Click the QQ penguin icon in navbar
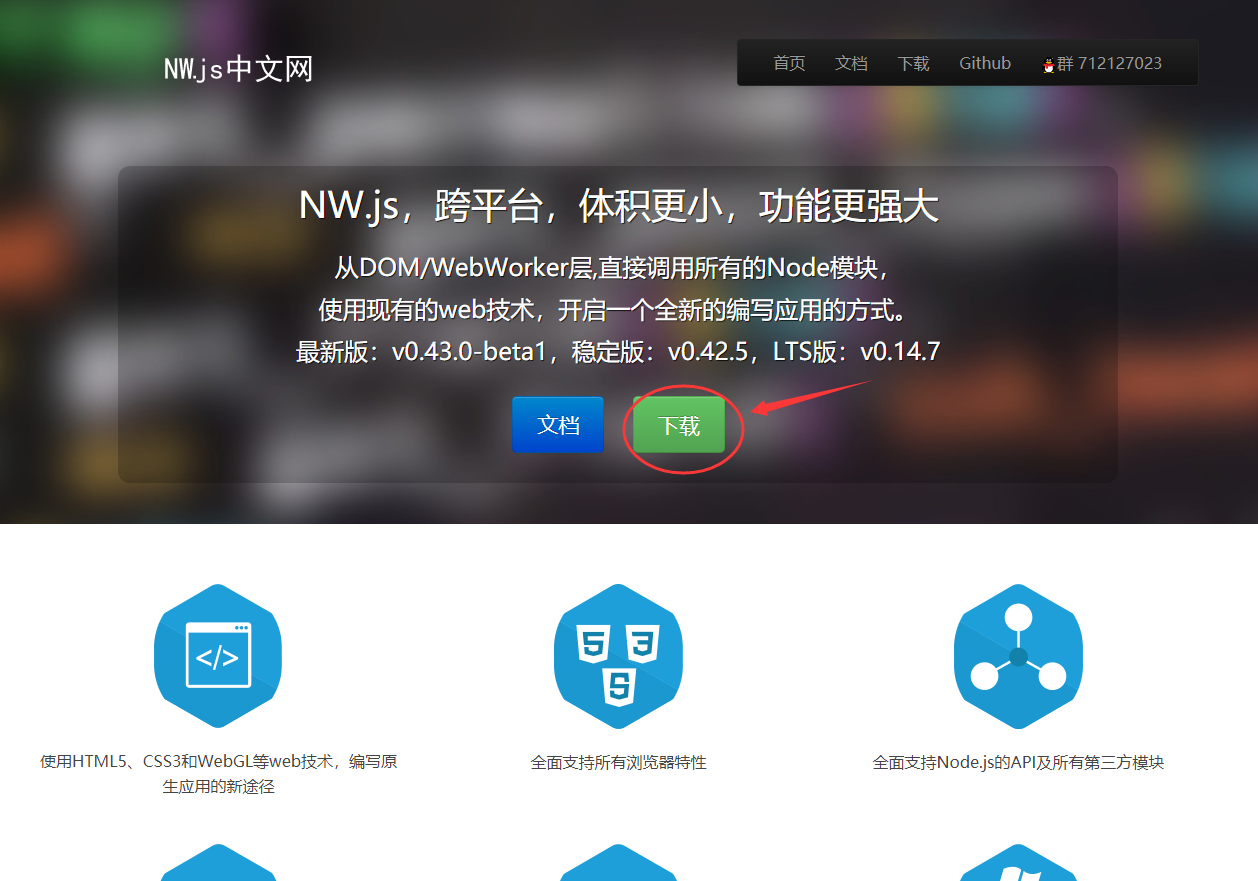Screen dimensions: 1258x881 coord(1050,62)
